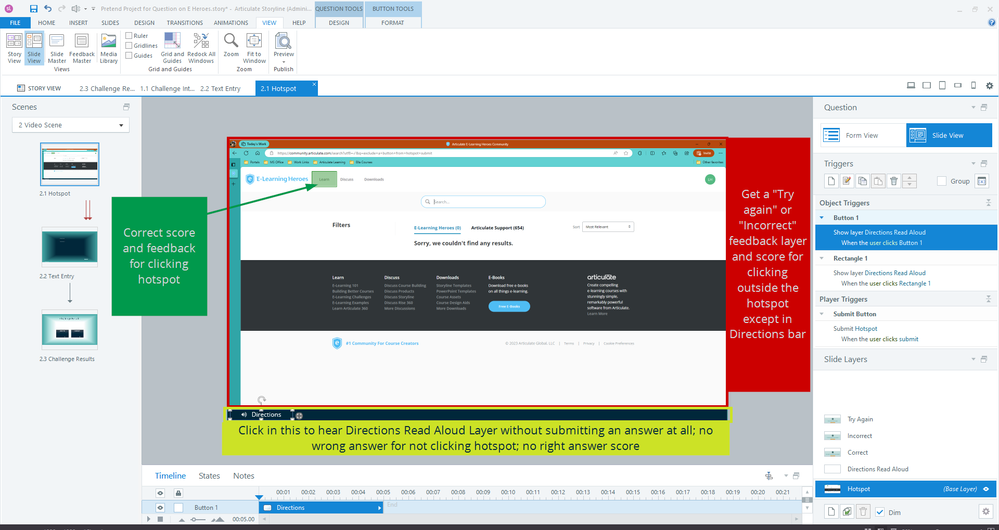
Task: Open the HOME ribbon tab
Action: (47, 22)
